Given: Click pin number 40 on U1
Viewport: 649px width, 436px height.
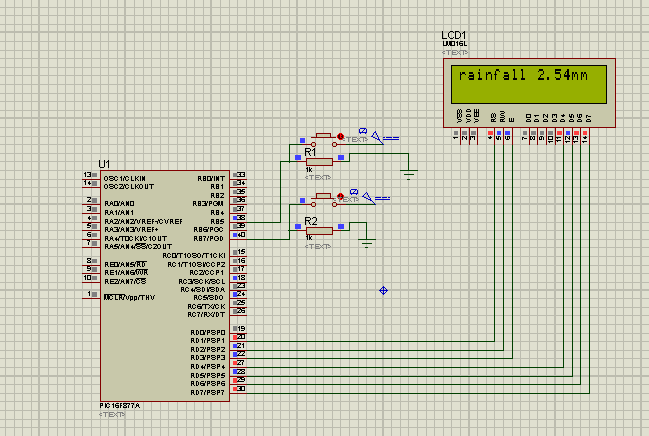Looking at the screenshot, I should [241, 235].
